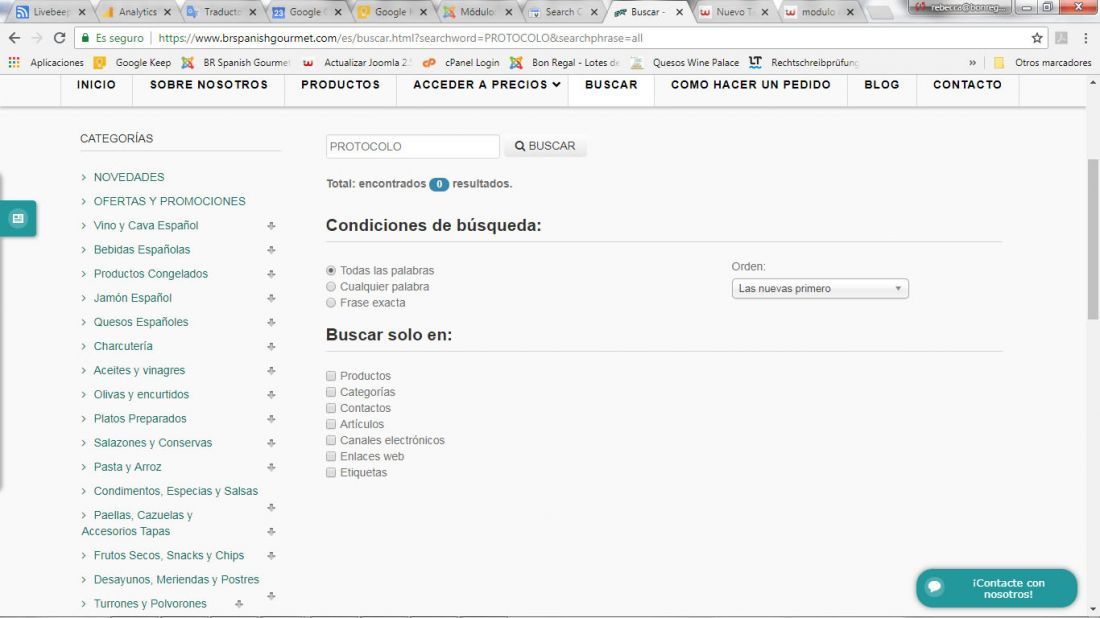
Task: Open the COMO HACER UN PEDIDO menu item
Action: point(751,85)
